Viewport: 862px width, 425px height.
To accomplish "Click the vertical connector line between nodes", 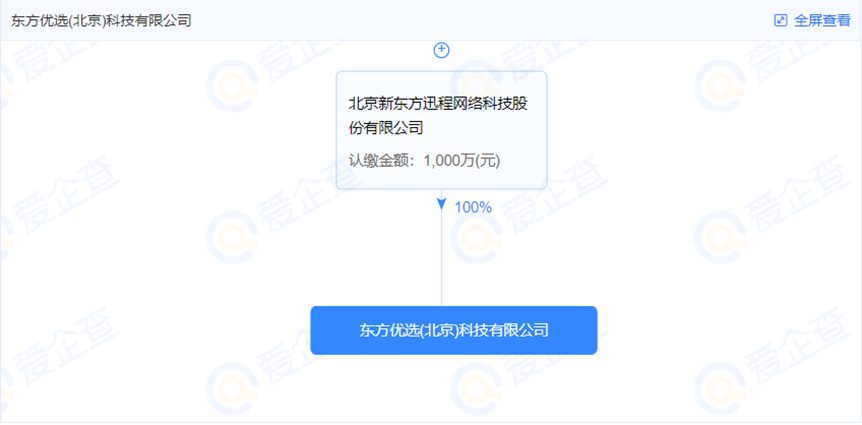I will [x=441, y=258].
